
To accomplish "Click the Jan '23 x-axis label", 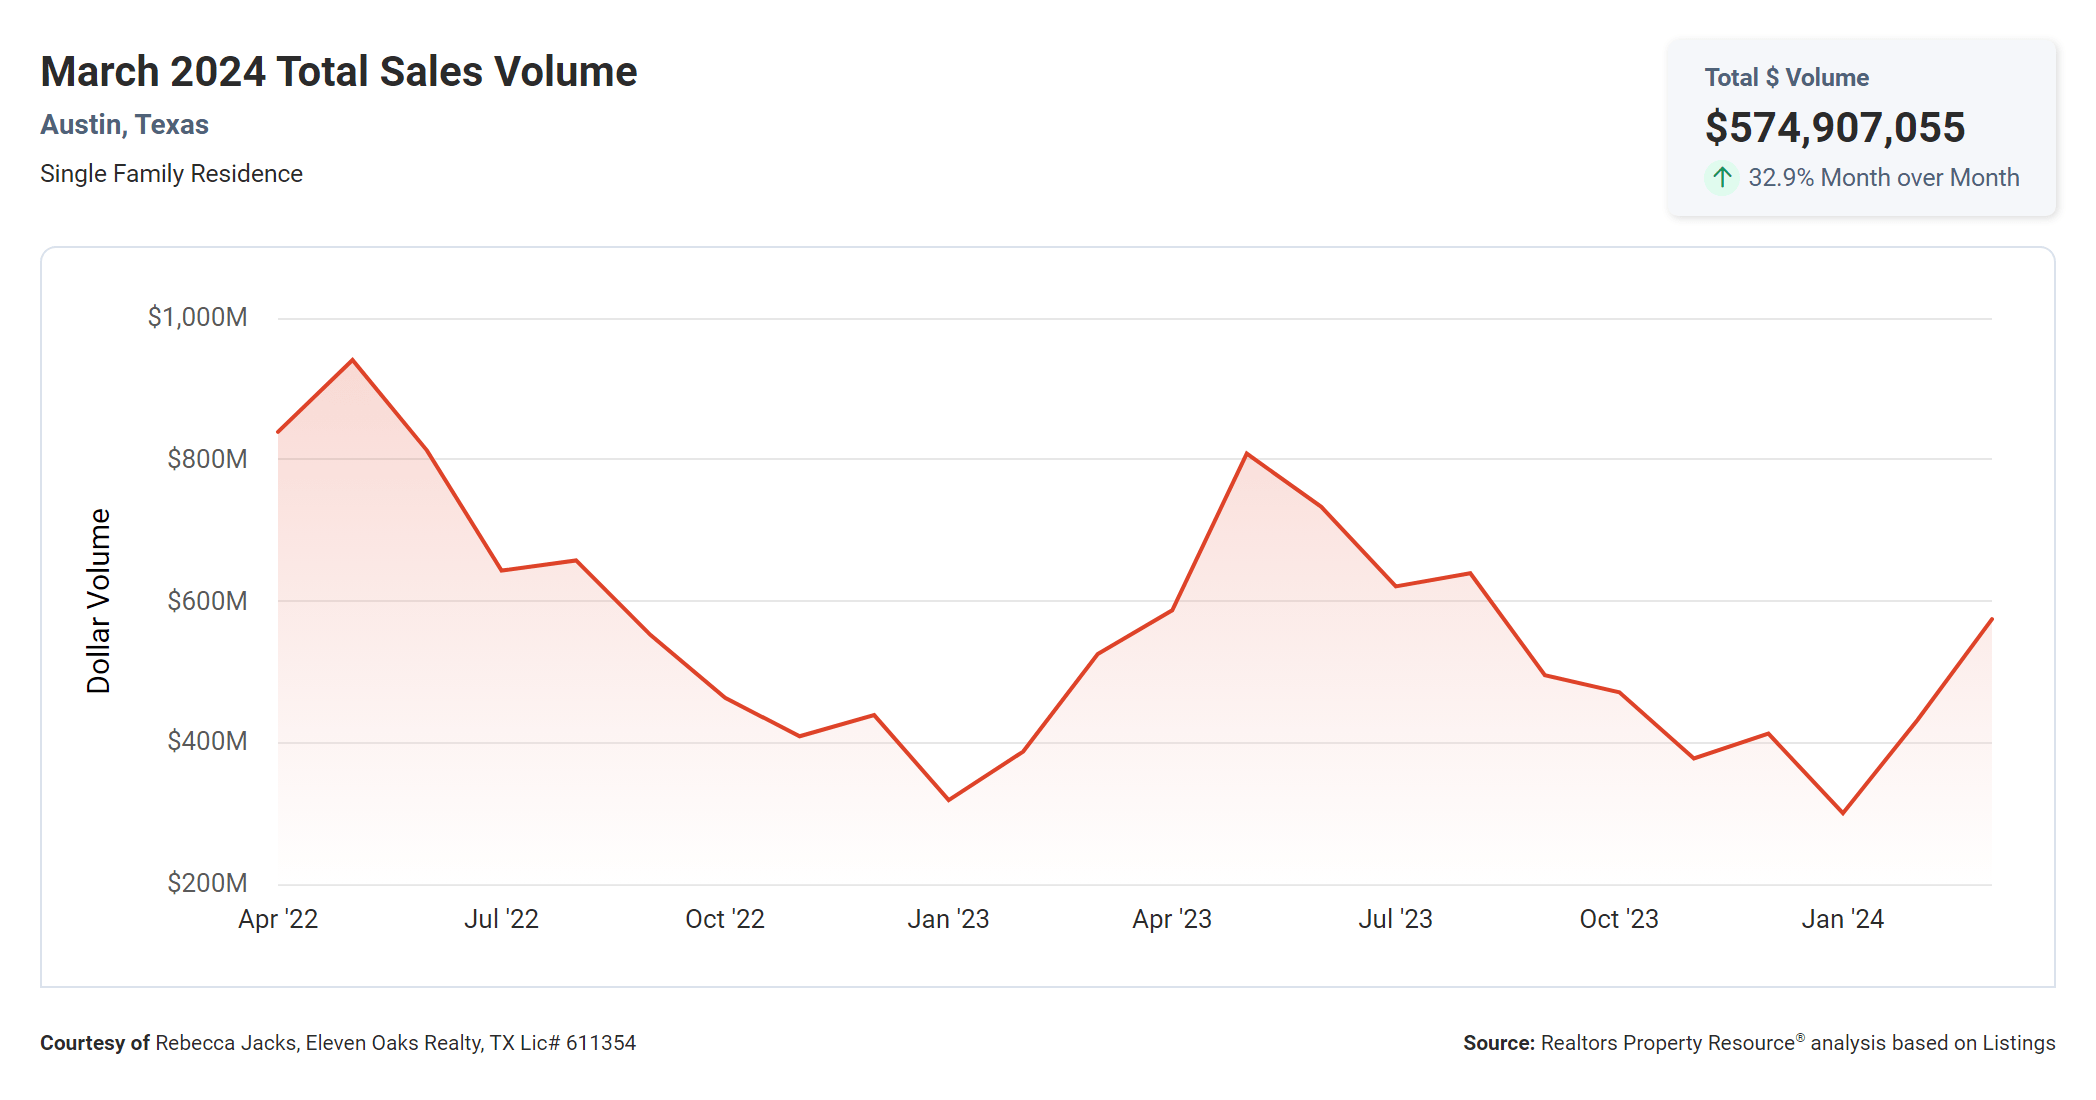I will 948,919.
